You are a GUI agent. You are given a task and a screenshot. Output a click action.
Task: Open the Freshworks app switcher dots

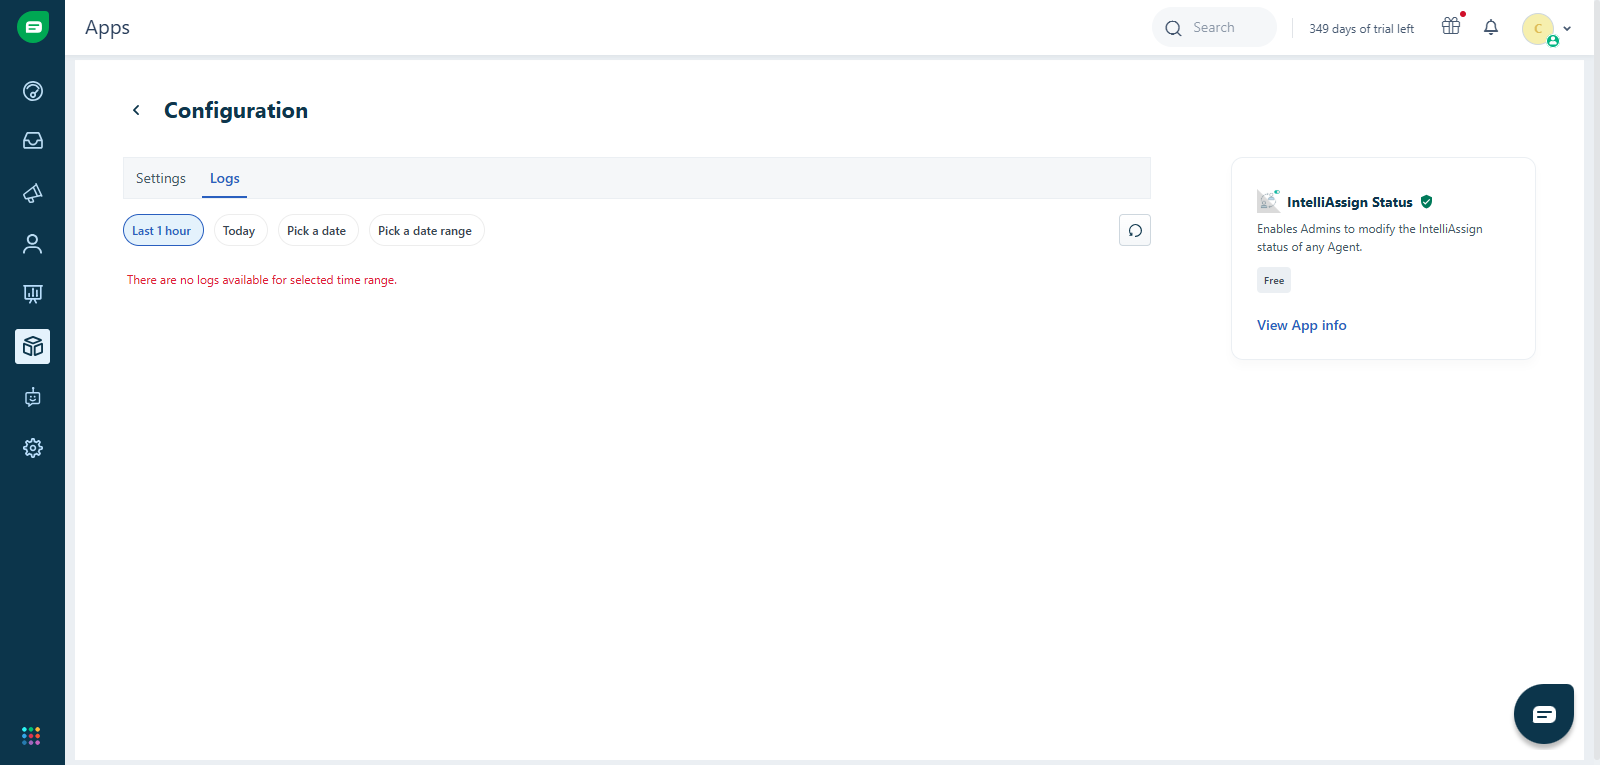point(31,736)
